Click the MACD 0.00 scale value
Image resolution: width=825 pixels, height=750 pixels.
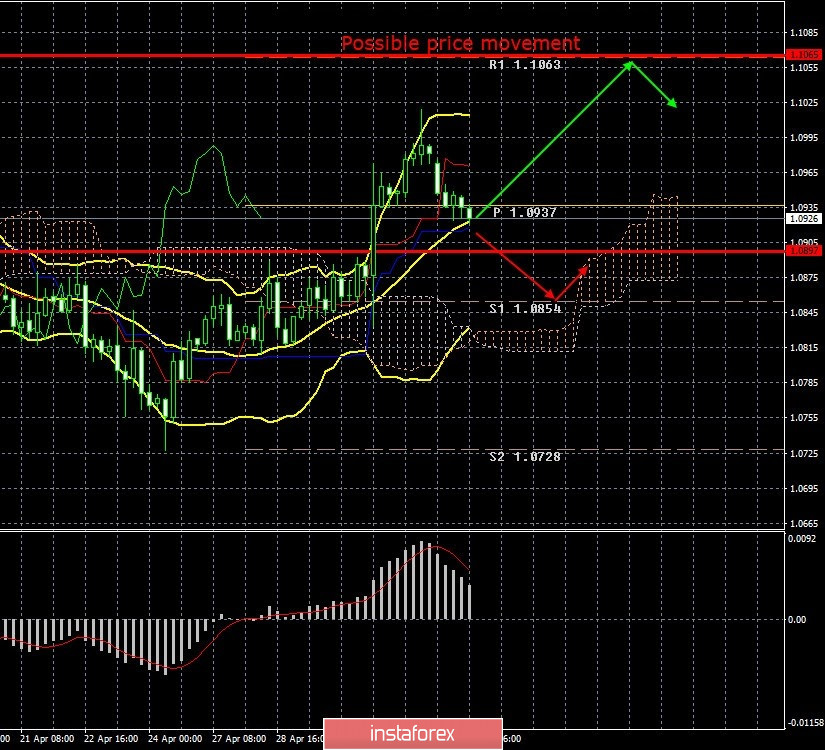click(x=797, y=619)
